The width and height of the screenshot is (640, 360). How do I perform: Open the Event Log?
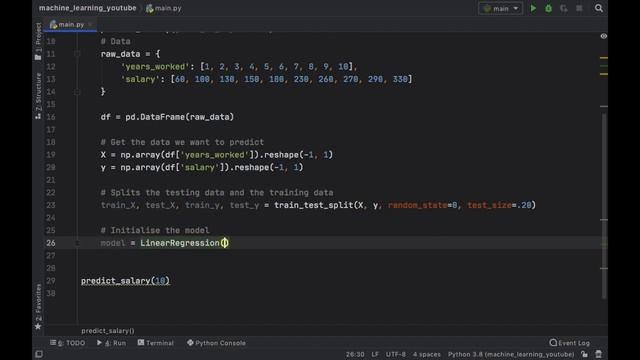point(569,343)
